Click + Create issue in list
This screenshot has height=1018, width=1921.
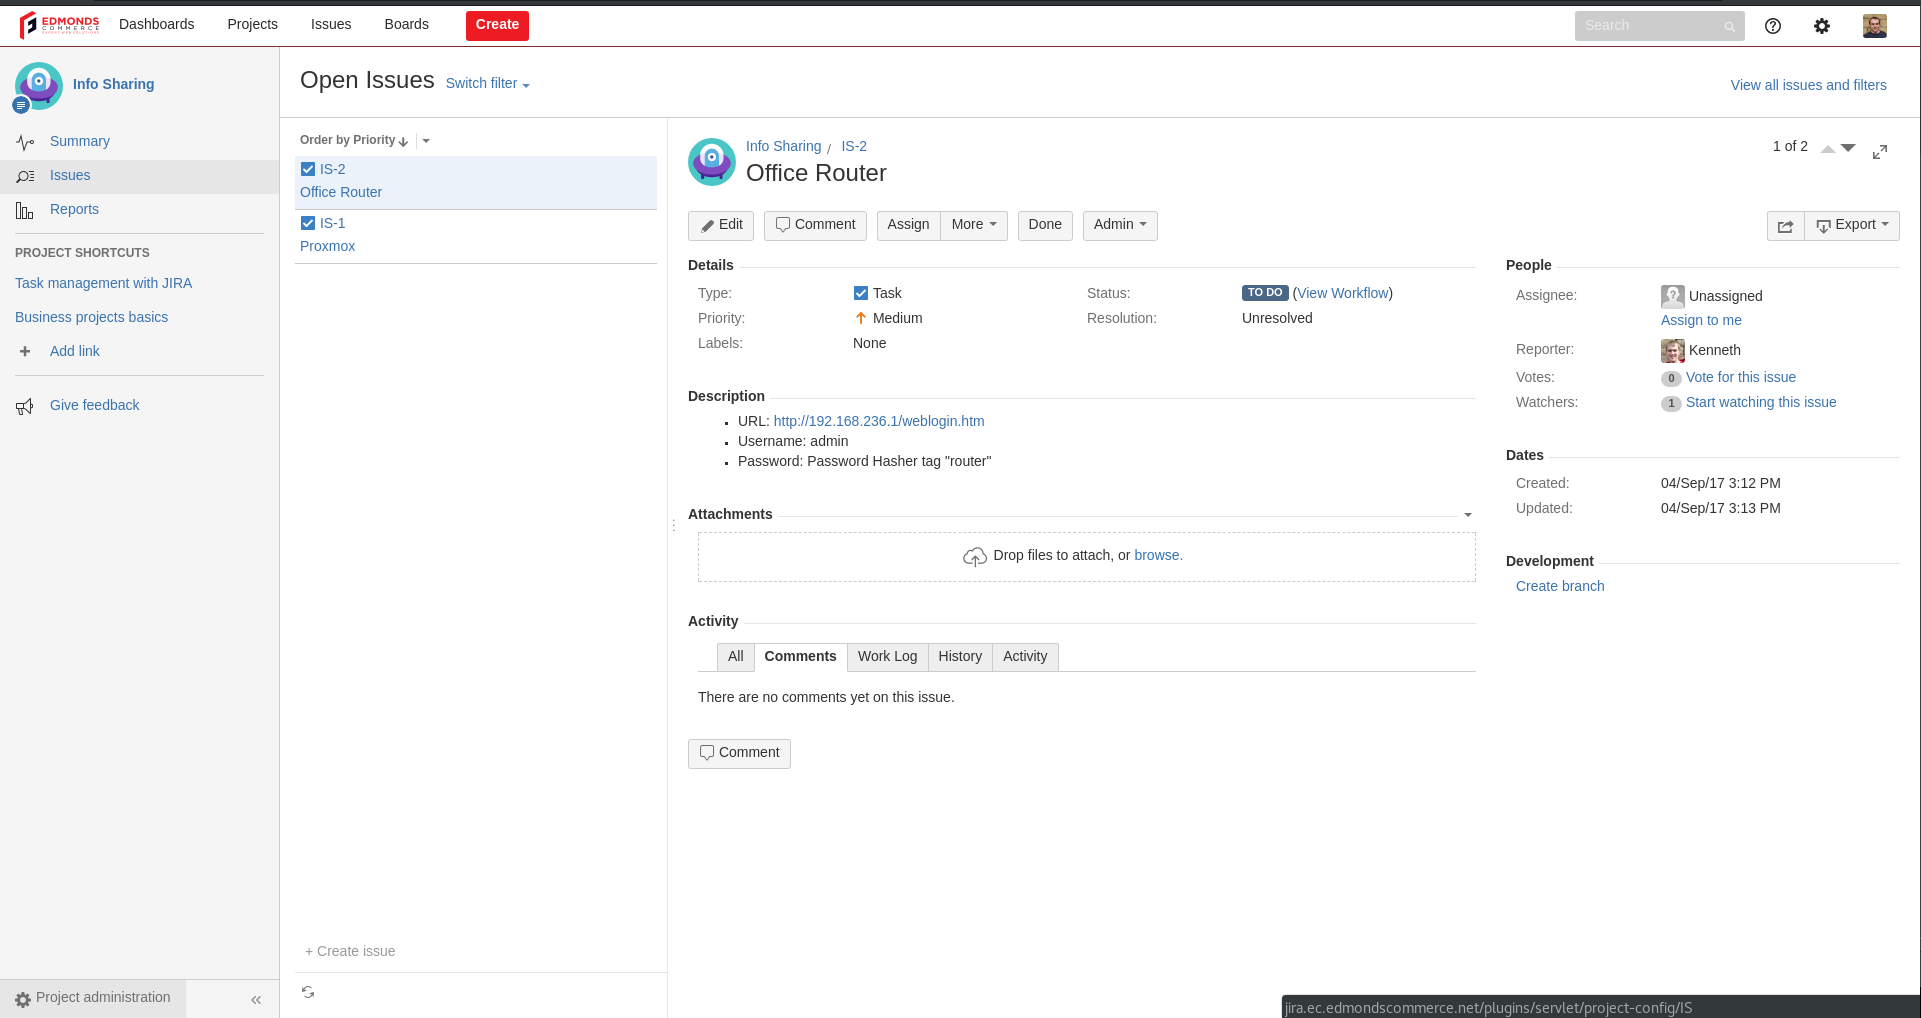pyautogui.click(x=350, y=952)
